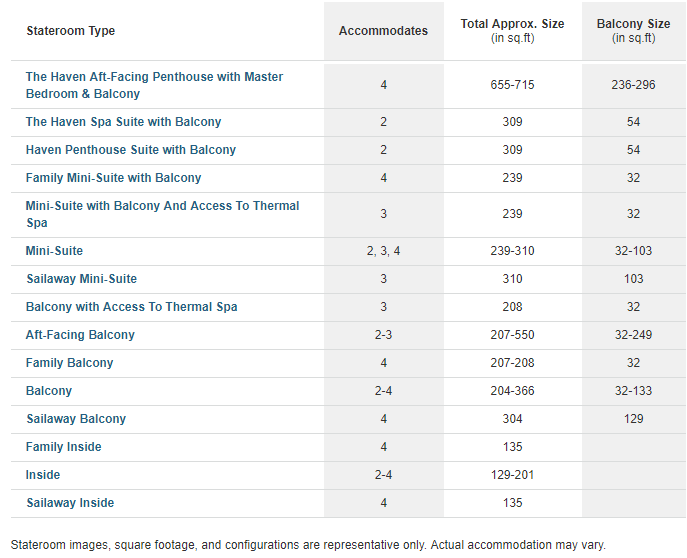Open Mini-Suite with Balcony And Access To Thermal Spa
Viewport: 687px width, 558px height.
point(162,214)
